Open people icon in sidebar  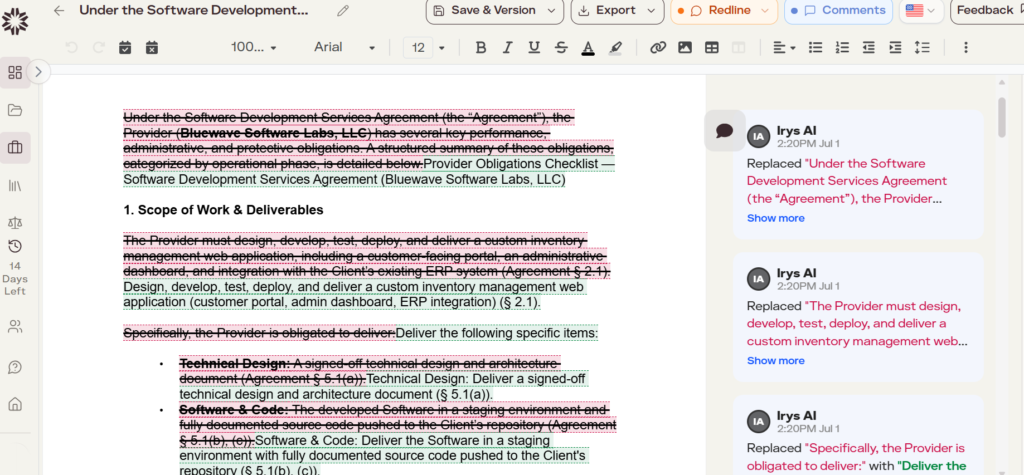[x=15, y=327]
